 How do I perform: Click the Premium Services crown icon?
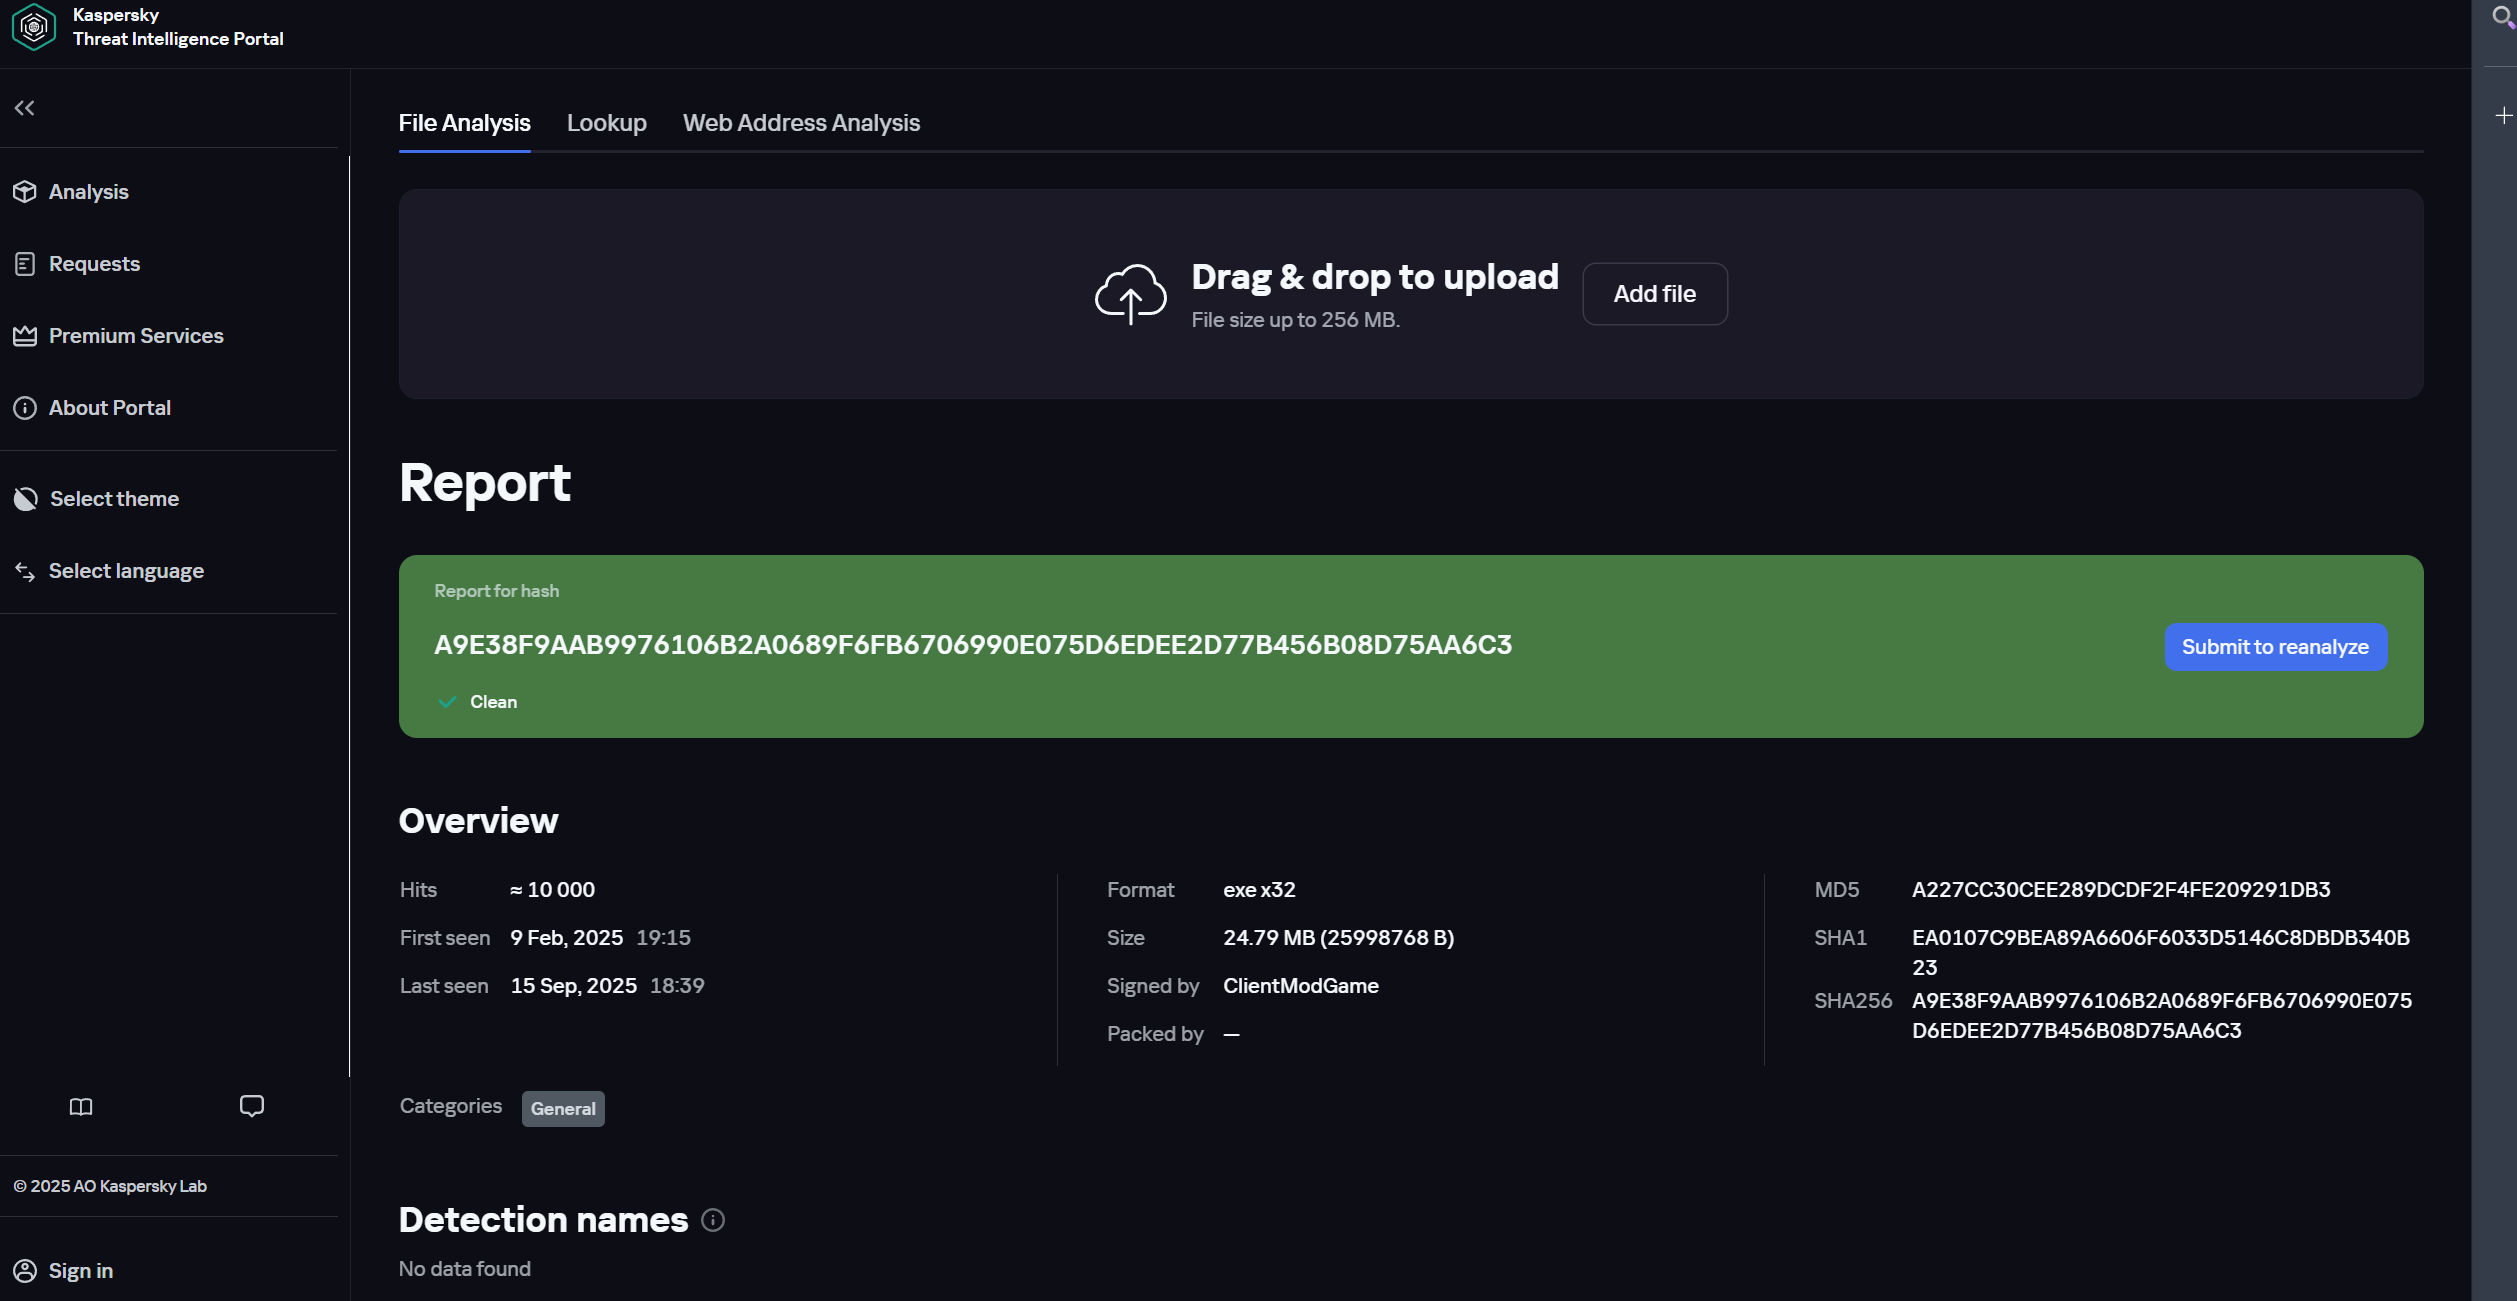[25, 336]
